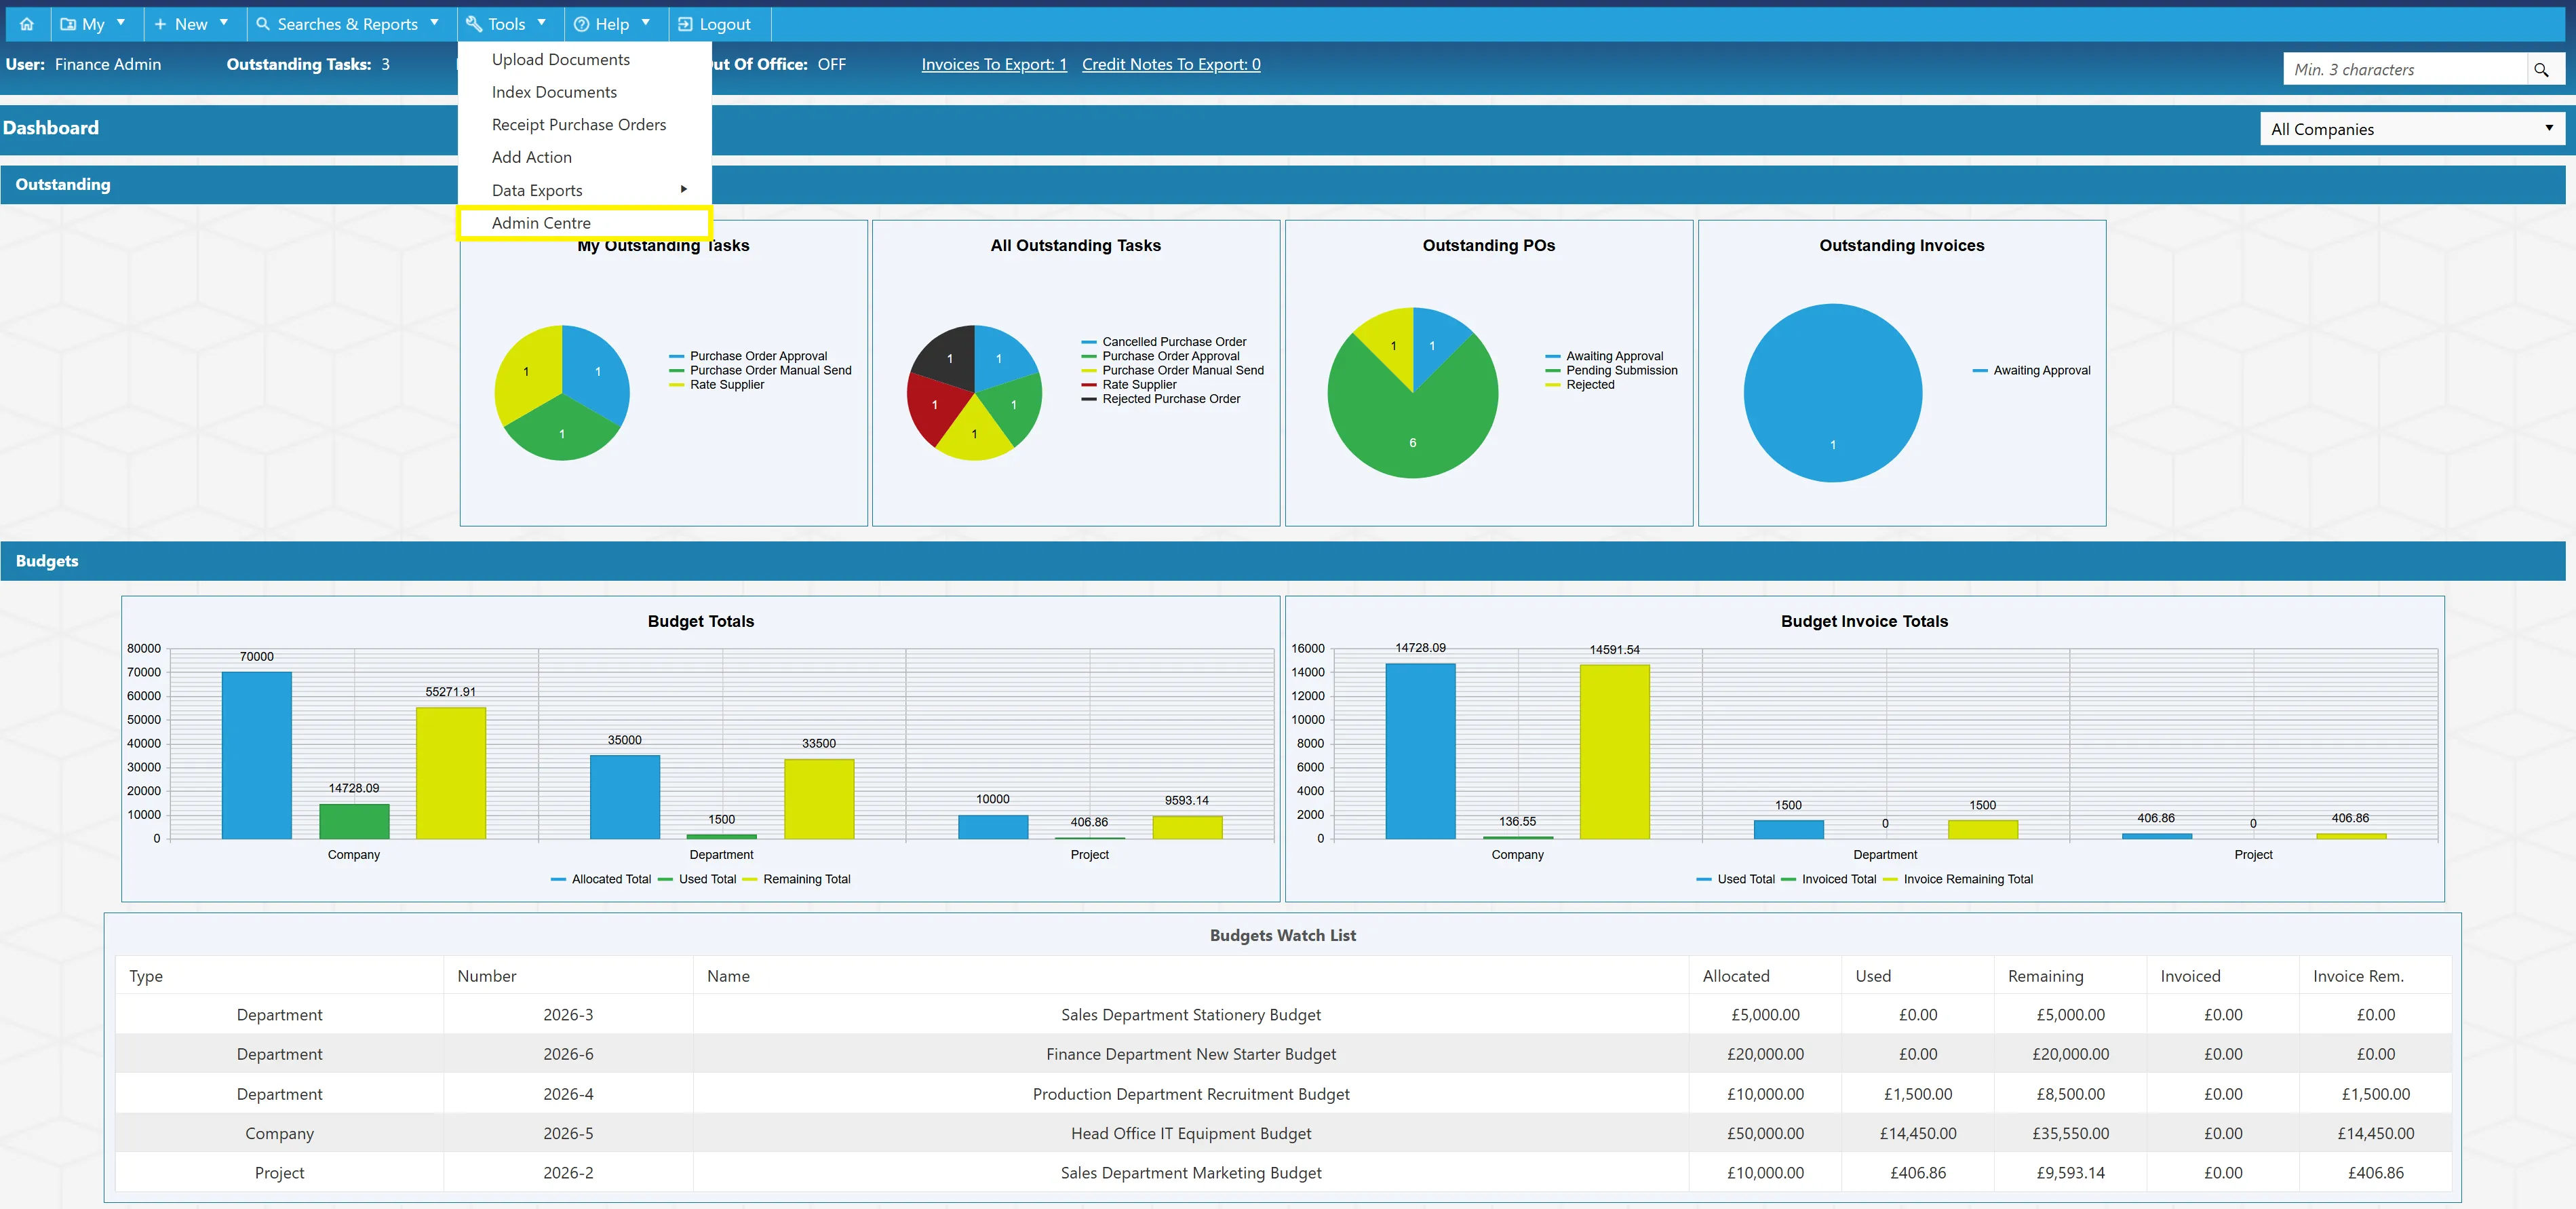This screenshot has width=2576, height=1209.
Task: Click the £14,450.00 Used cell
Action: pyautogui.click(x=1918, y=1134)
